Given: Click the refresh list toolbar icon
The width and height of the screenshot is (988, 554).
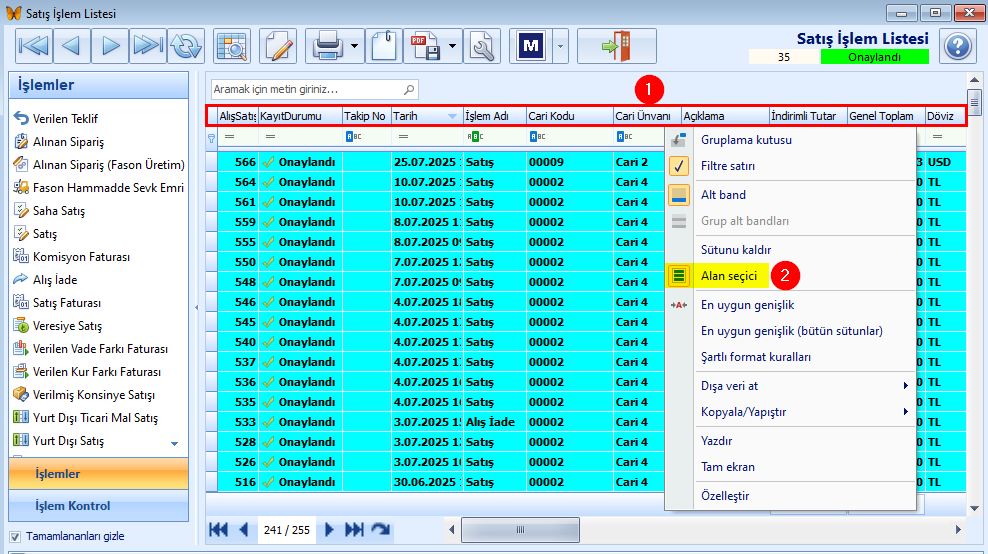Looking at the screenshot, I should 185,46.
